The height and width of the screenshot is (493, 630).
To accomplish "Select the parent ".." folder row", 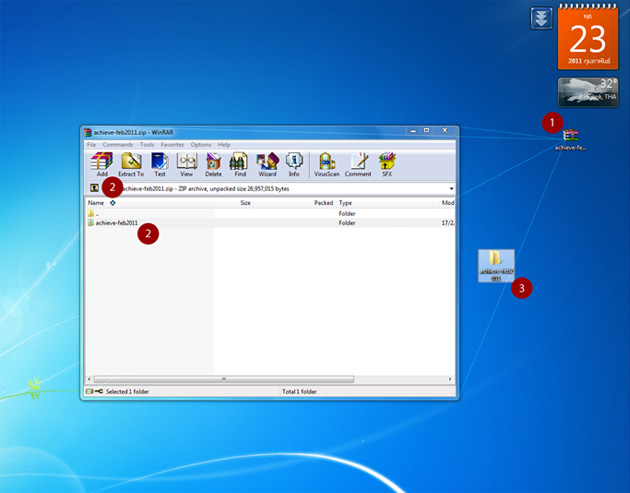I will pyautogui.click(x=270, y=213).
